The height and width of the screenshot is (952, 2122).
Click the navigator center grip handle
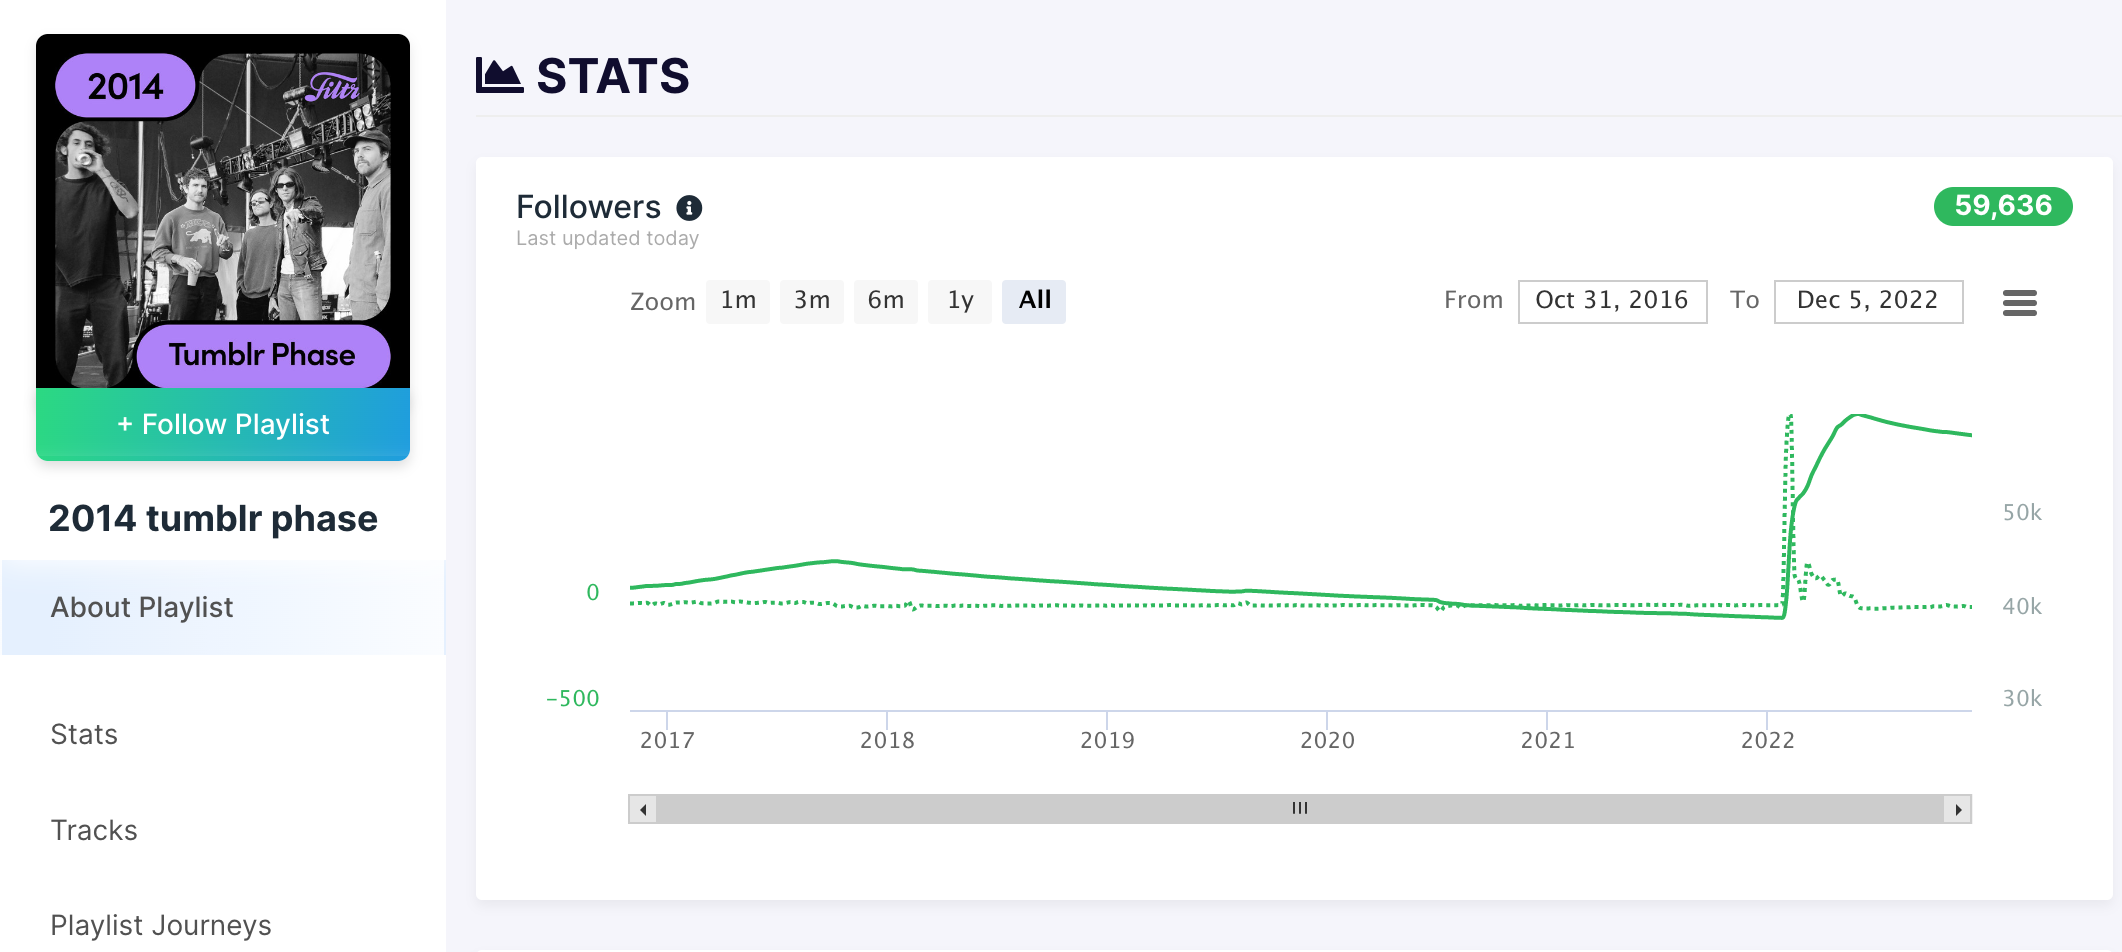(x=1299, y=809)
